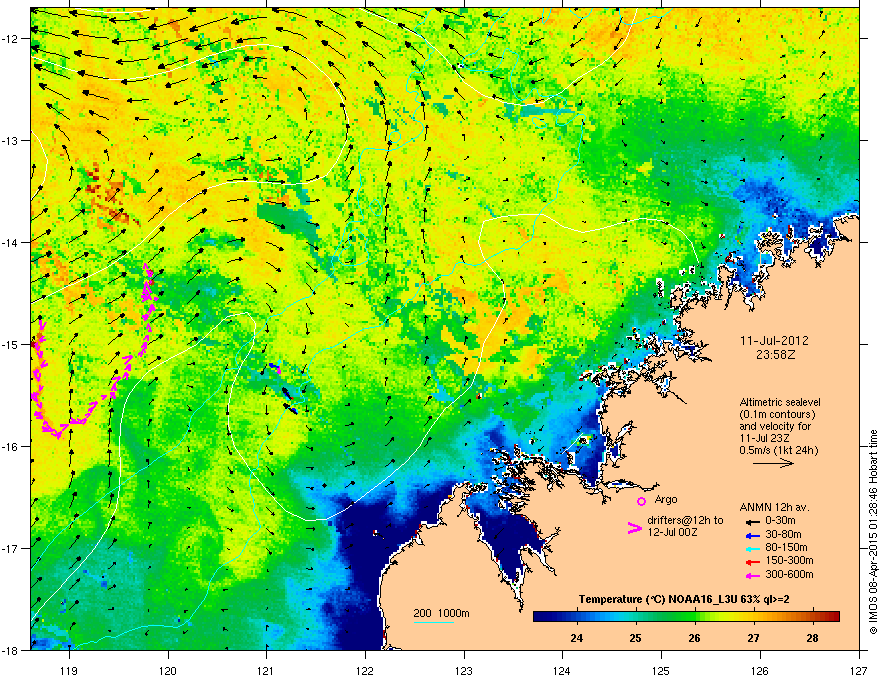Click the '150-300m' depth label
Screen dimensions: 880x680
point(790,560)
